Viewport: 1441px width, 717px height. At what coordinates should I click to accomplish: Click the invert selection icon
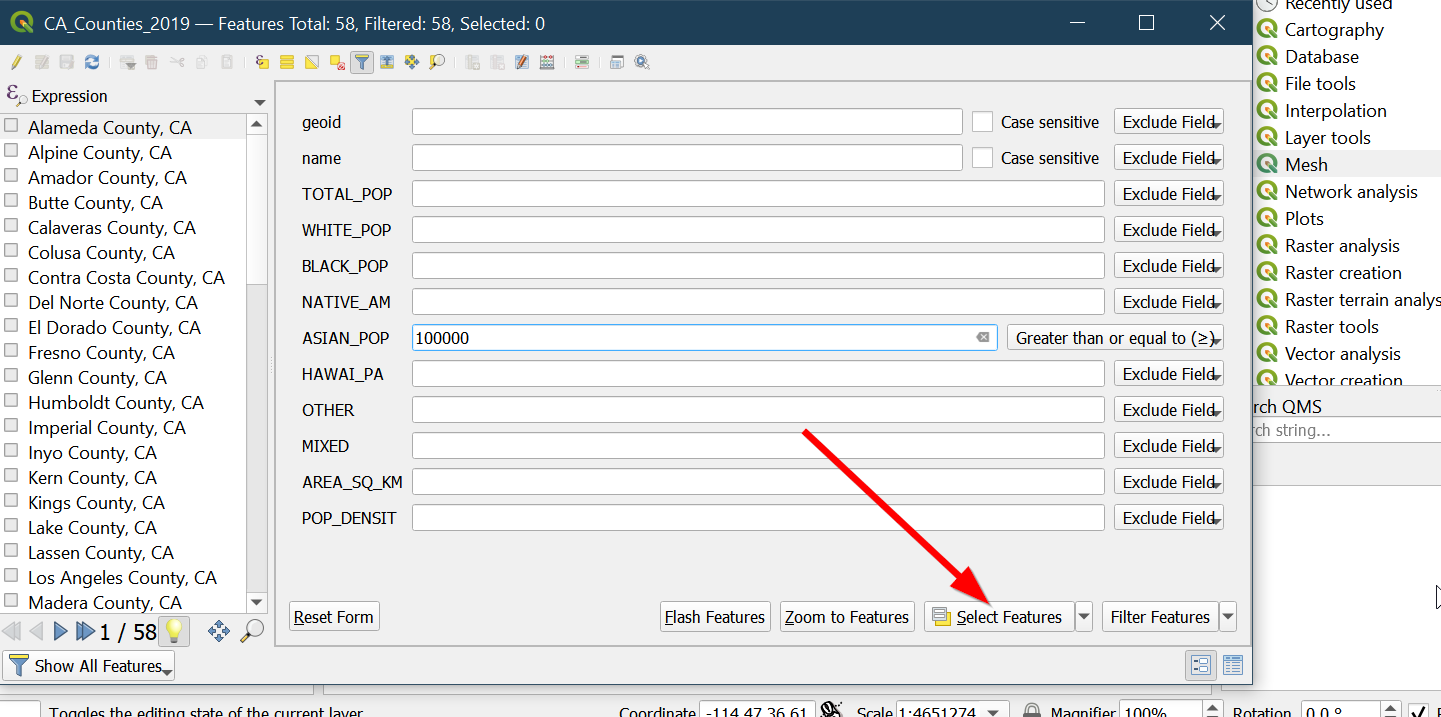tap(312, 62)
